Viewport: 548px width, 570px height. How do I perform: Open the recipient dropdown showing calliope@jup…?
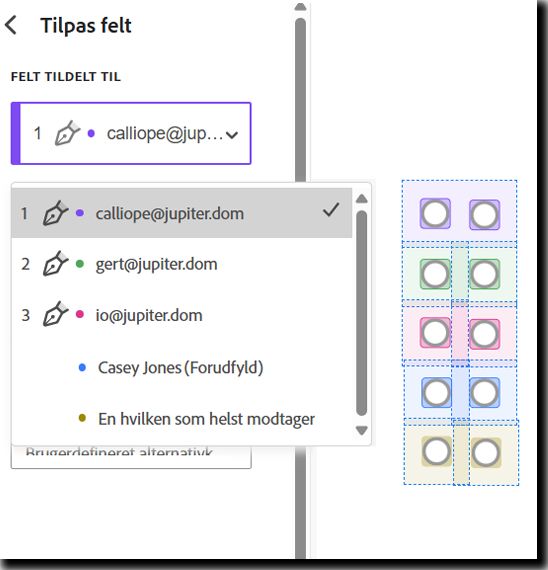pyautogui.click(x=131, y=133)
